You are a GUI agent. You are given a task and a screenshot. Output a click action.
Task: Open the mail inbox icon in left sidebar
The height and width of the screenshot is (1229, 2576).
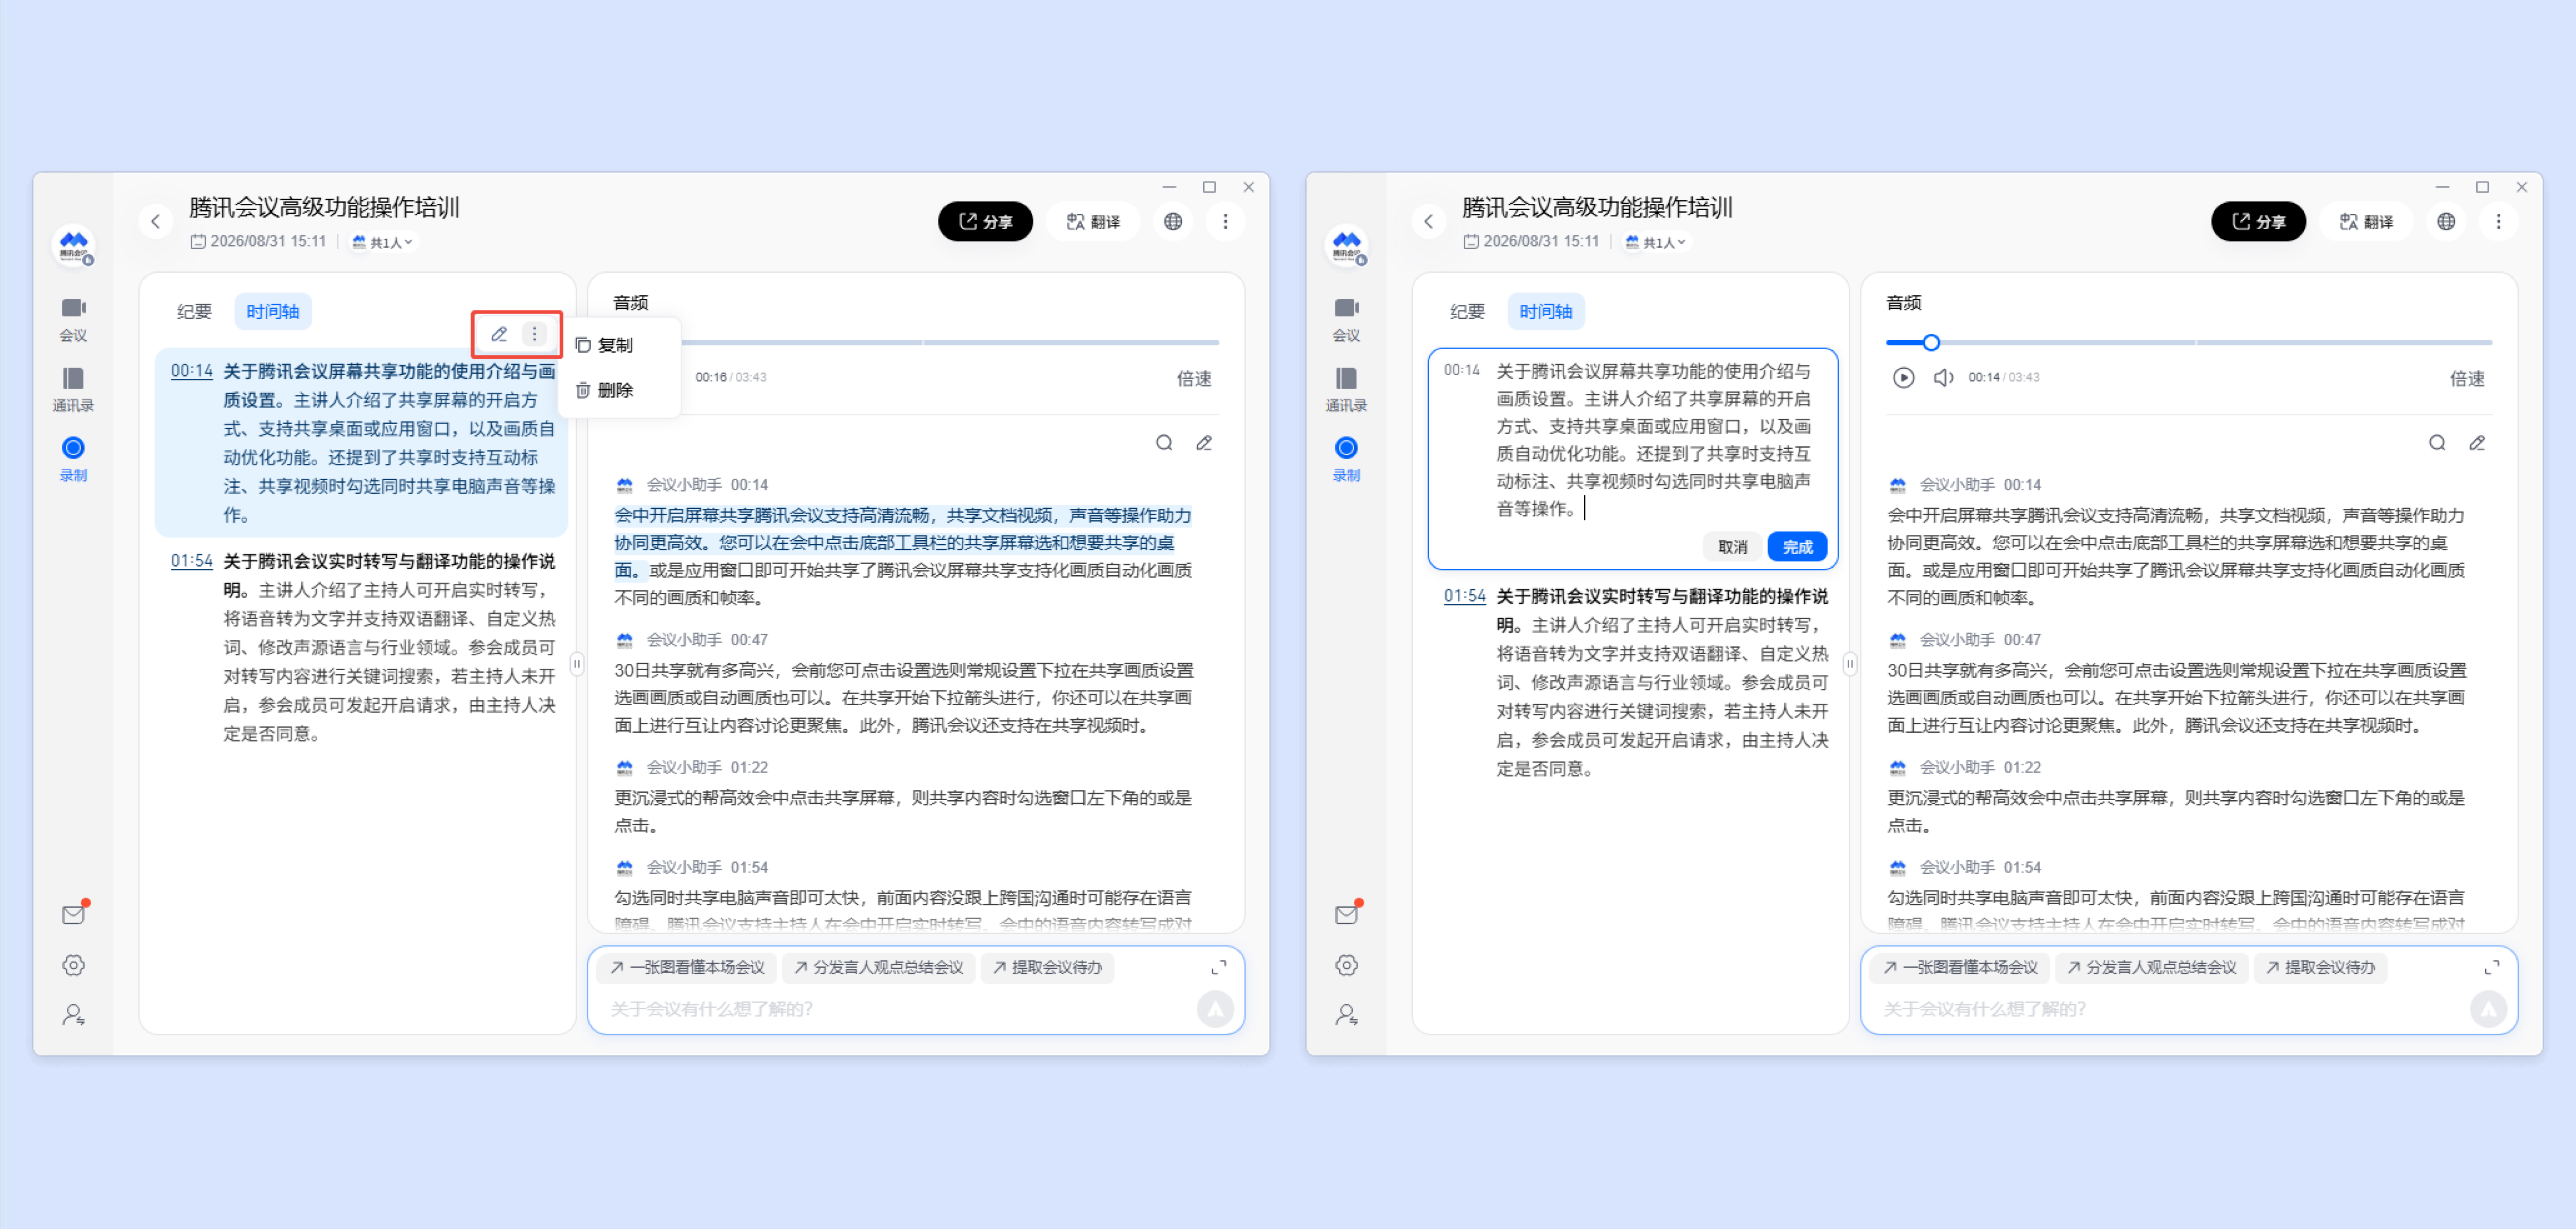74,914
